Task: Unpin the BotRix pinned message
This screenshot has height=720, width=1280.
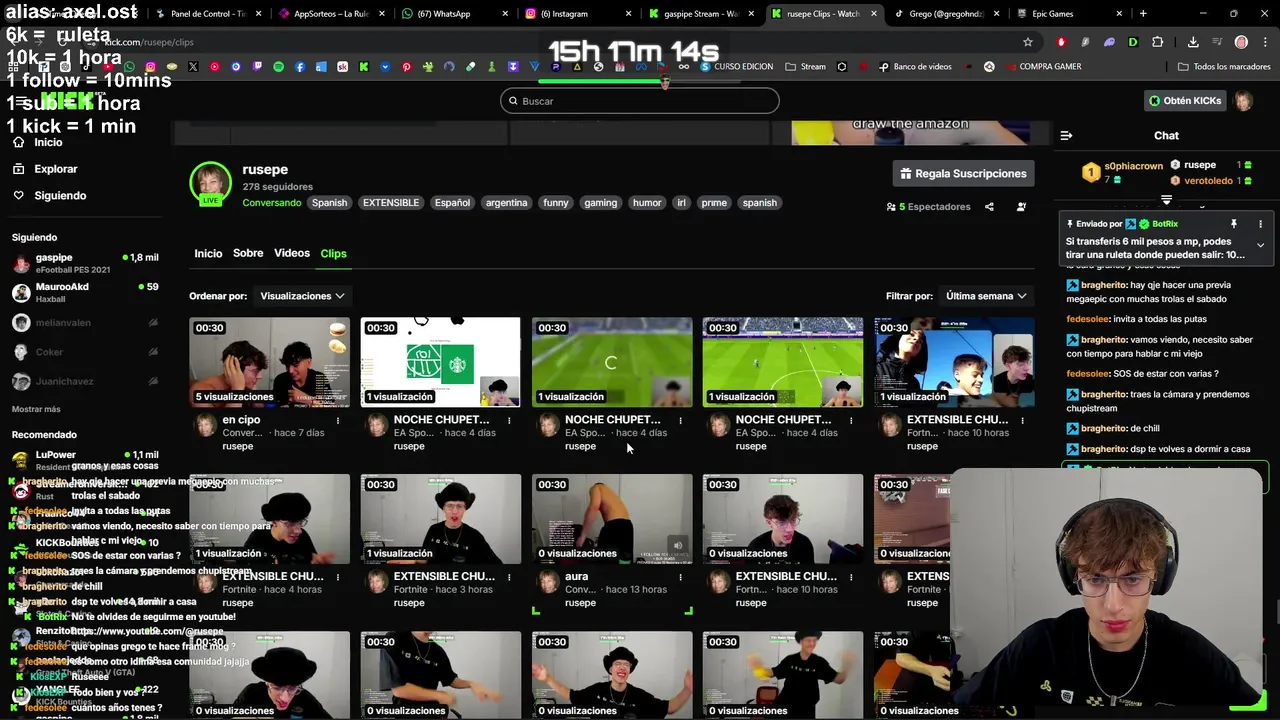Action: (1233, 224)
